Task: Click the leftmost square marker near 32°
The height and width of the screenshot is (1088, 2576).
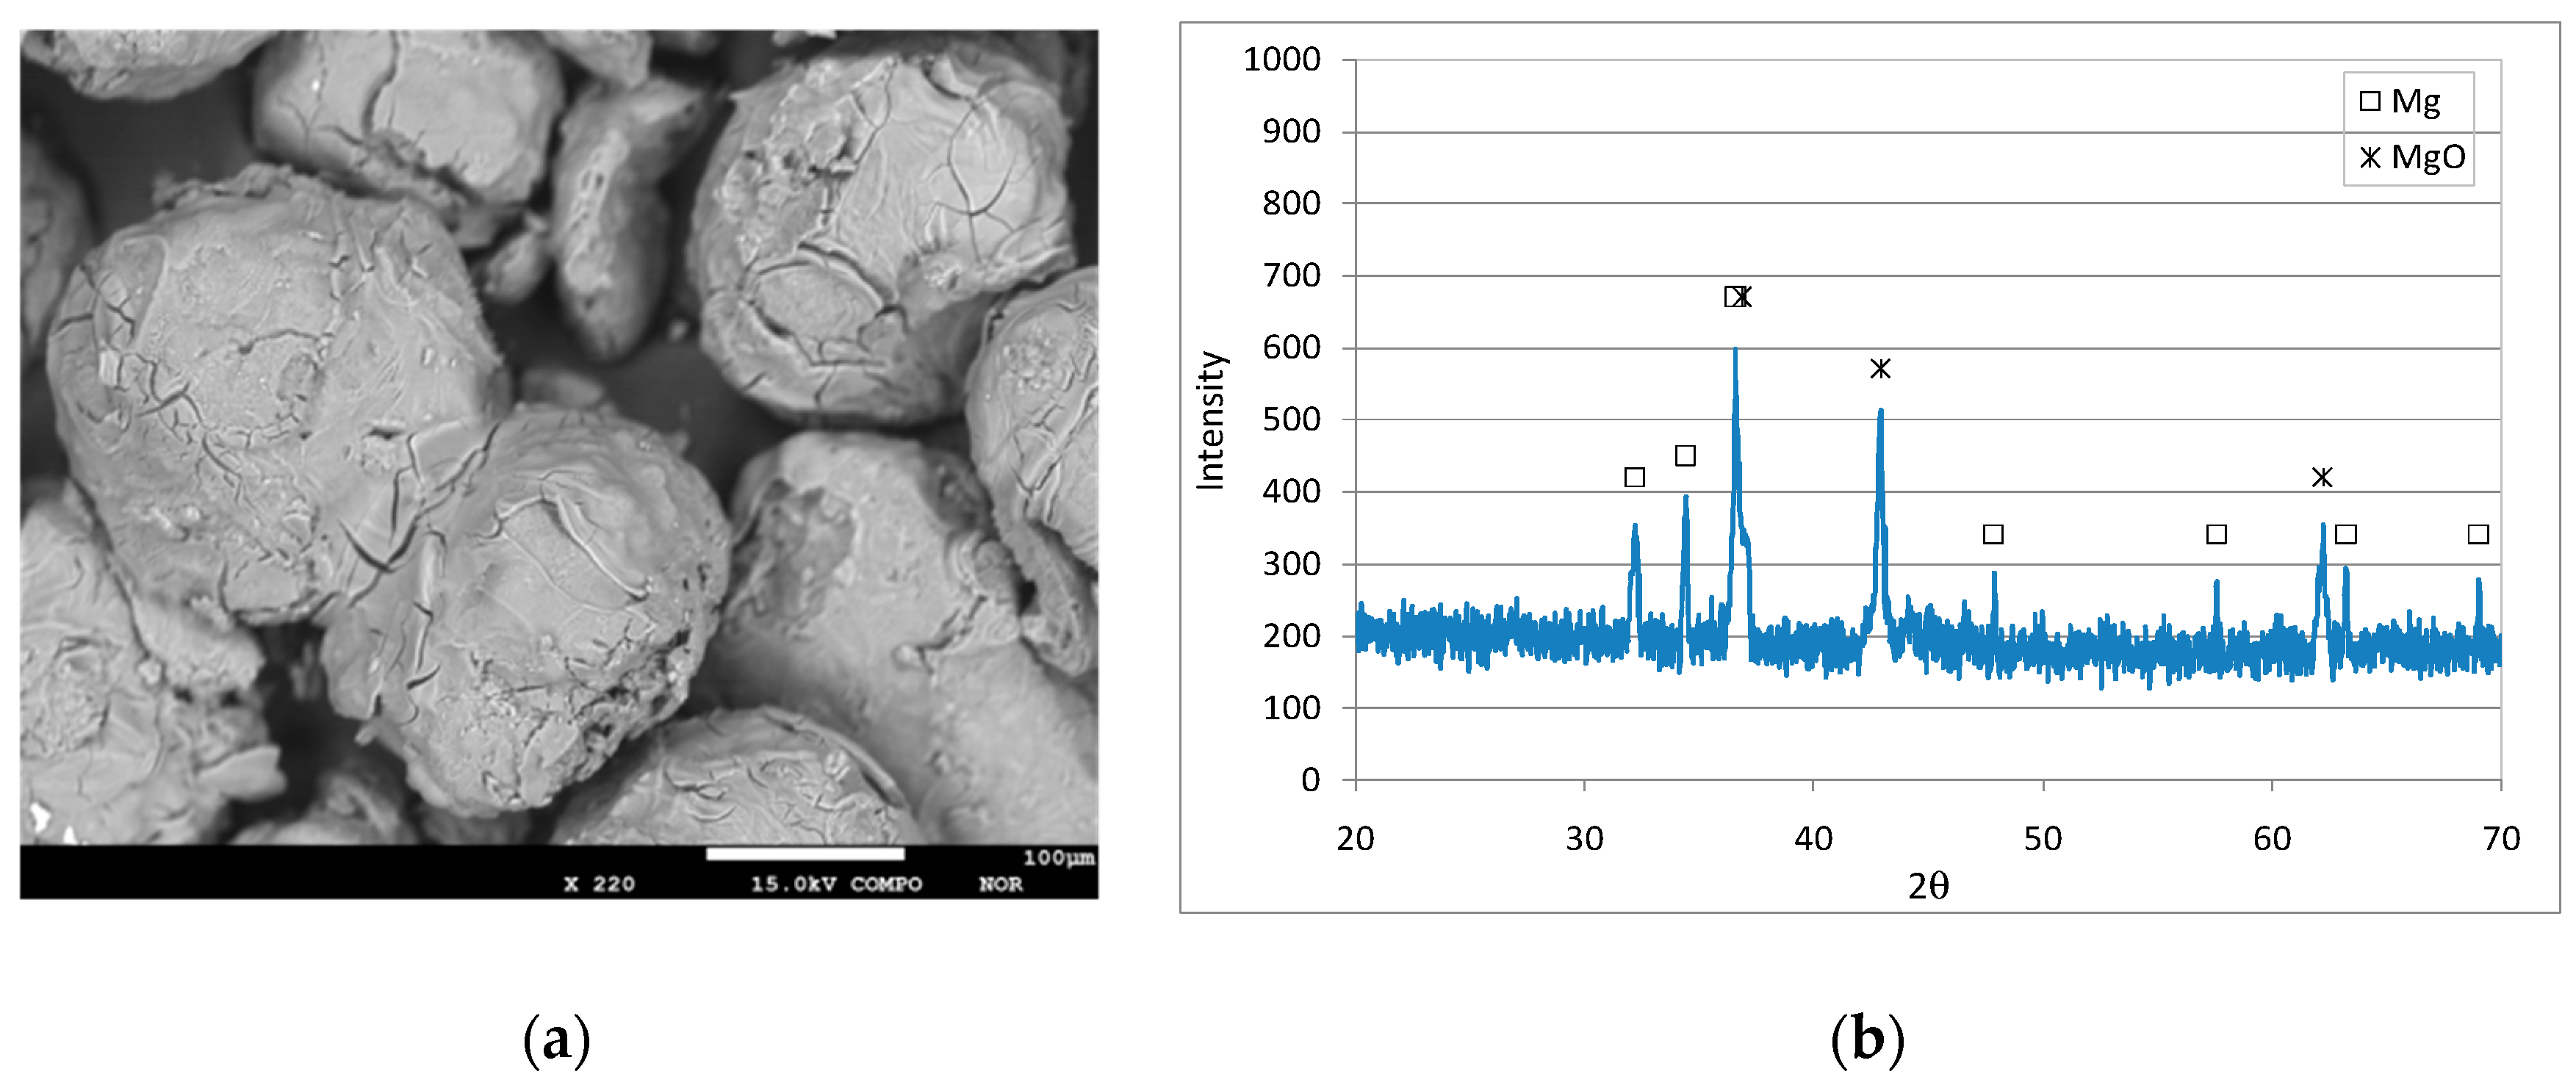Action: tap(1635, 477)
